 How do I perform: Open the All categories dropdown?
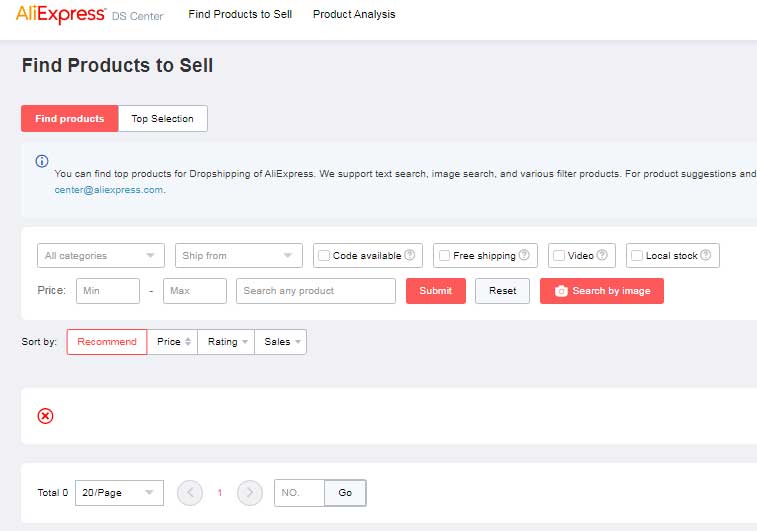coord(101,255)
